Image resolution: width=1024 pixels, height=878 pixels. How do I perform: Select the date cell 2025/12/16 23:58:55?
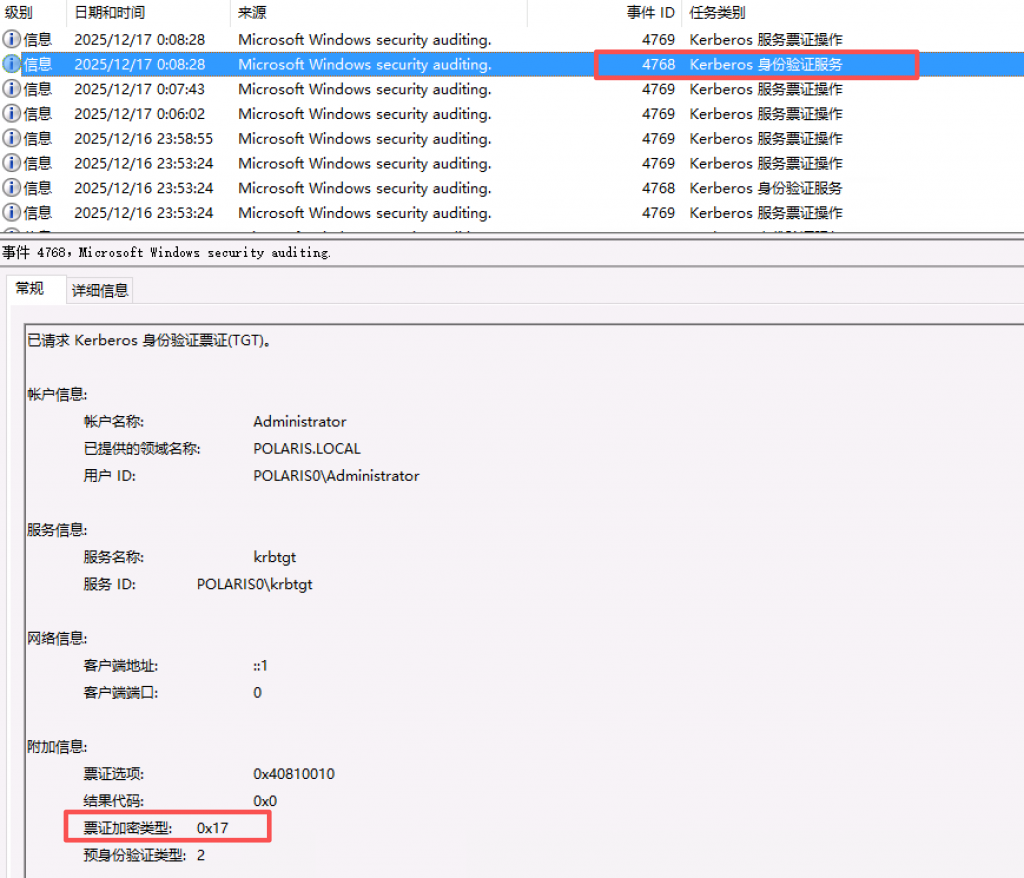click(143, 139)
